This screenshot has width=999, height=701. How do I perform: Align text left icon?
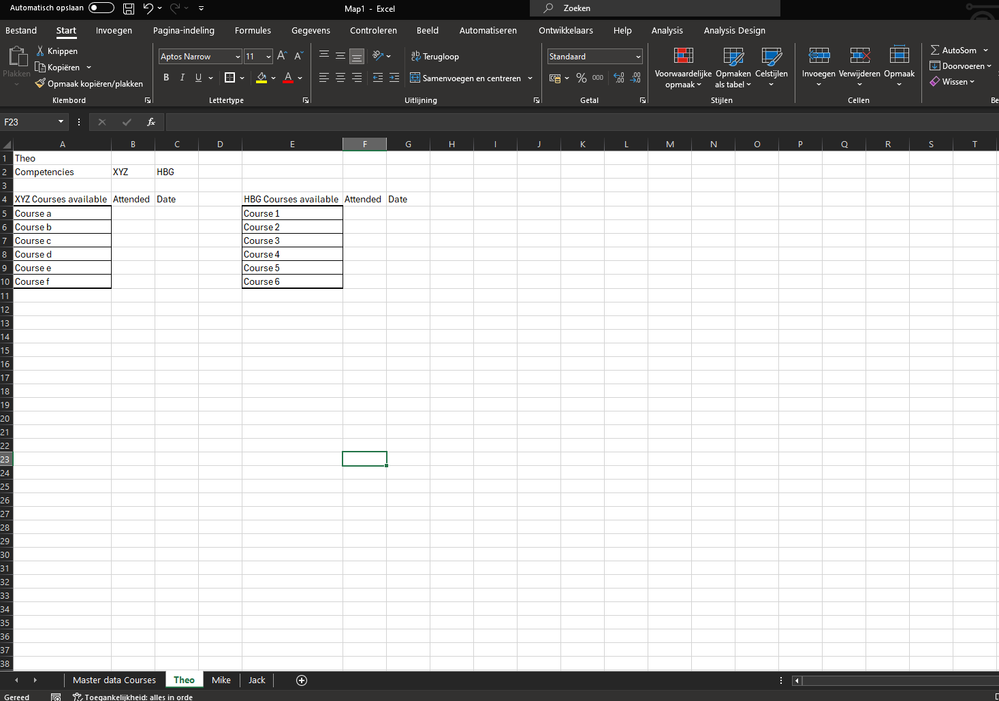point(324,78)
